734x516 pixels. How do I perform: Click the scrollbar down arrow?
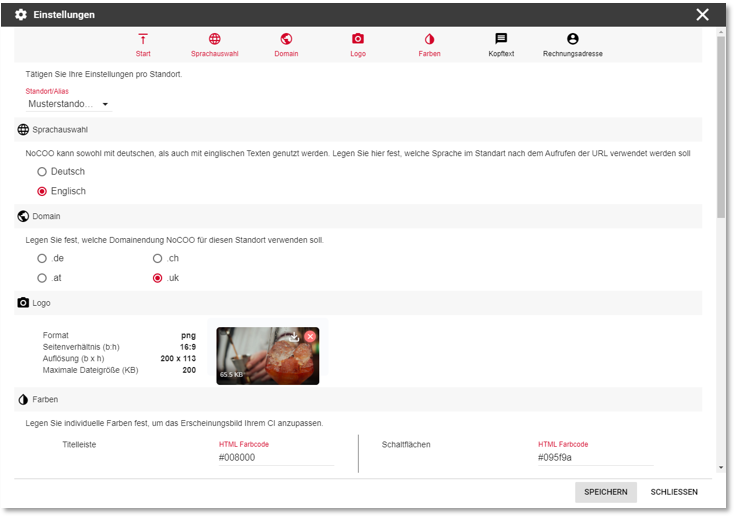click(721, 467)
